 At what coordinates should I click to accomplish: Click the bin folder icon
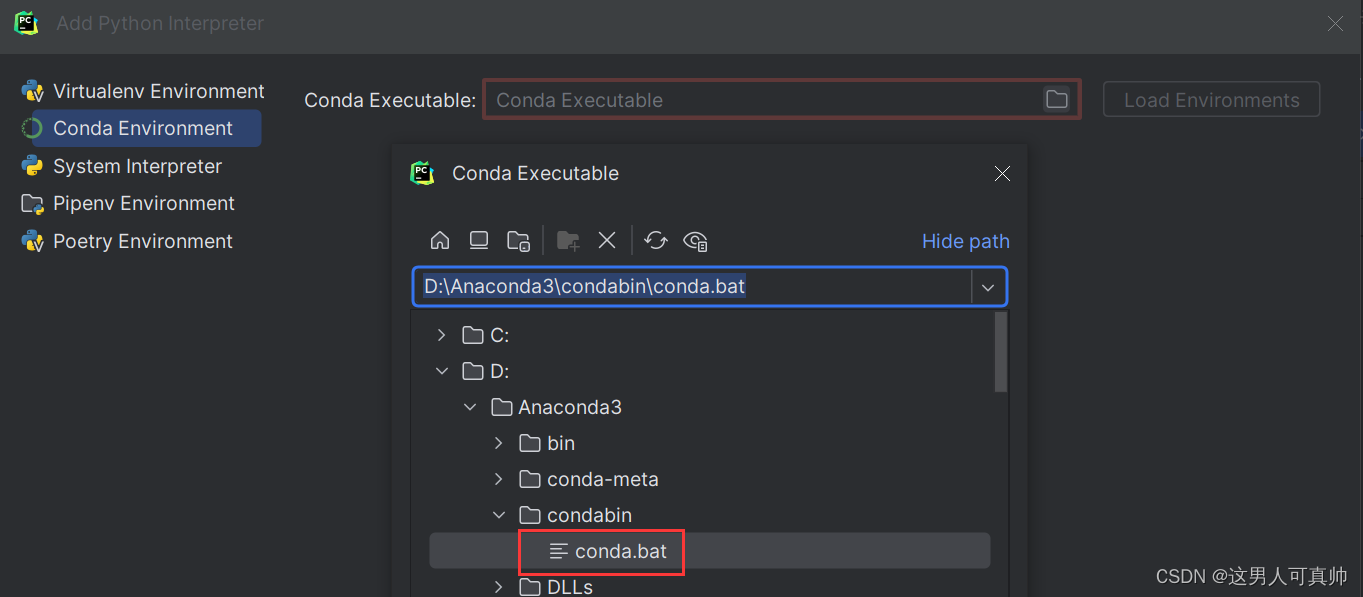[x=530, y=443]
